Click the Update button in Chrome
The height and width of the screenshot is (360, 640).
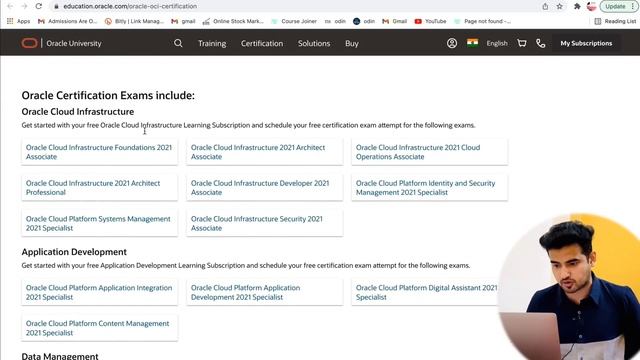616,6
